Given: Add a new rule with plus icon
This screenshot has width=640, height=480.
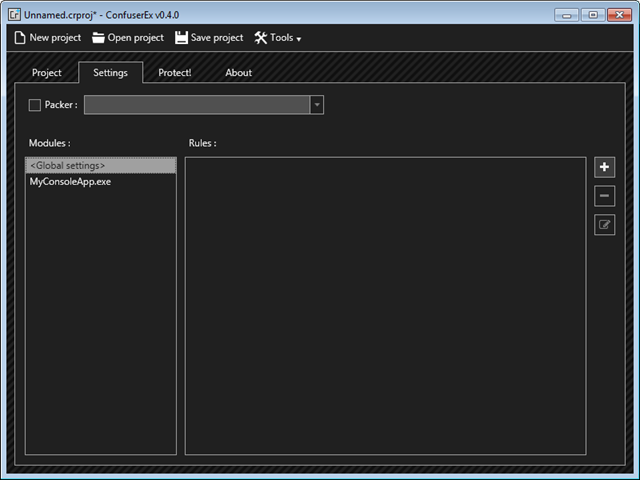Looking at the screenshot, I should tap(604, 167).
